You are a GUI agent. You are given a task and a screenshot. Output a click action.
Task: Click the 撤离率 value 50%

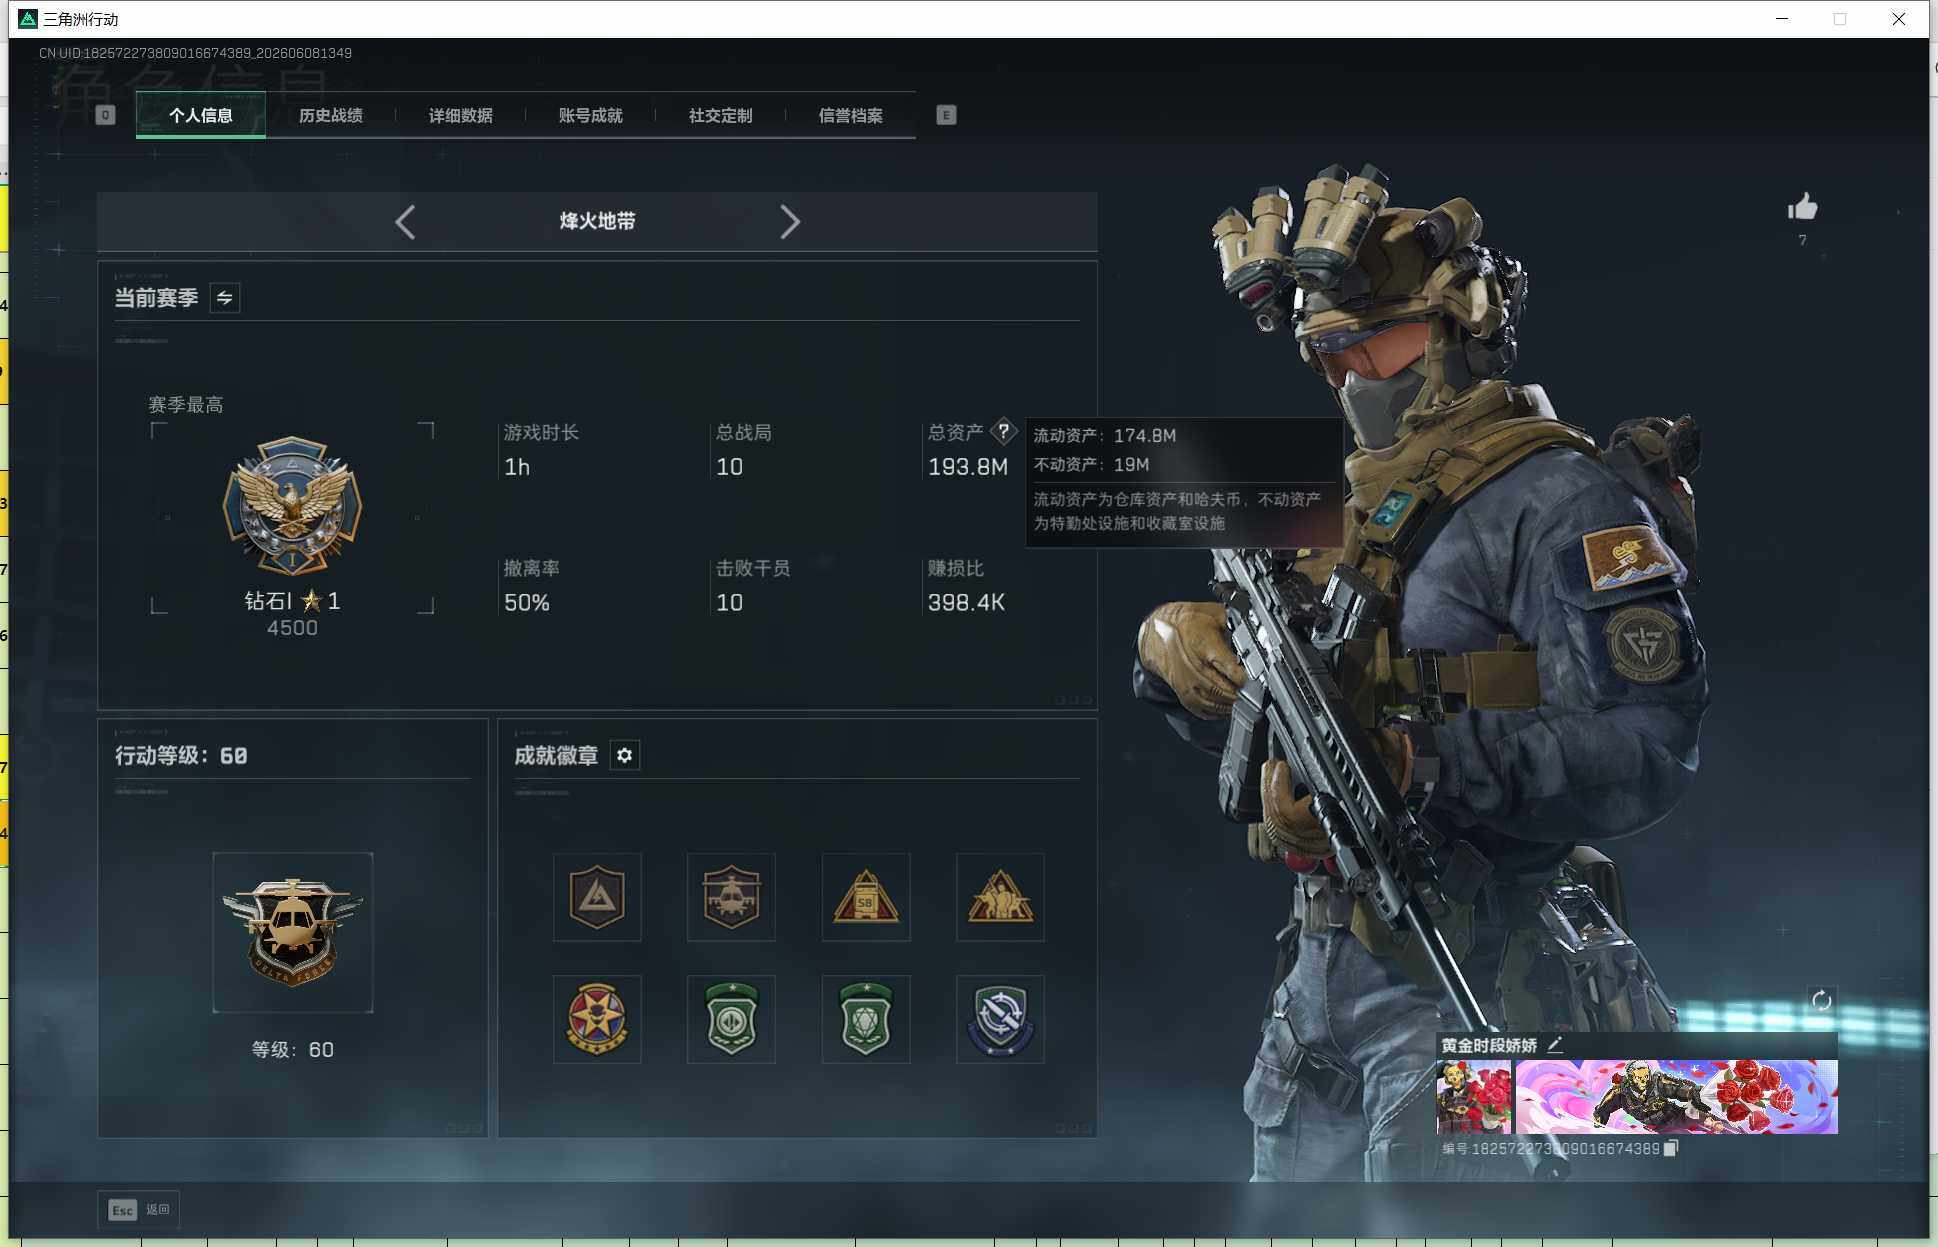pos(527,603)
